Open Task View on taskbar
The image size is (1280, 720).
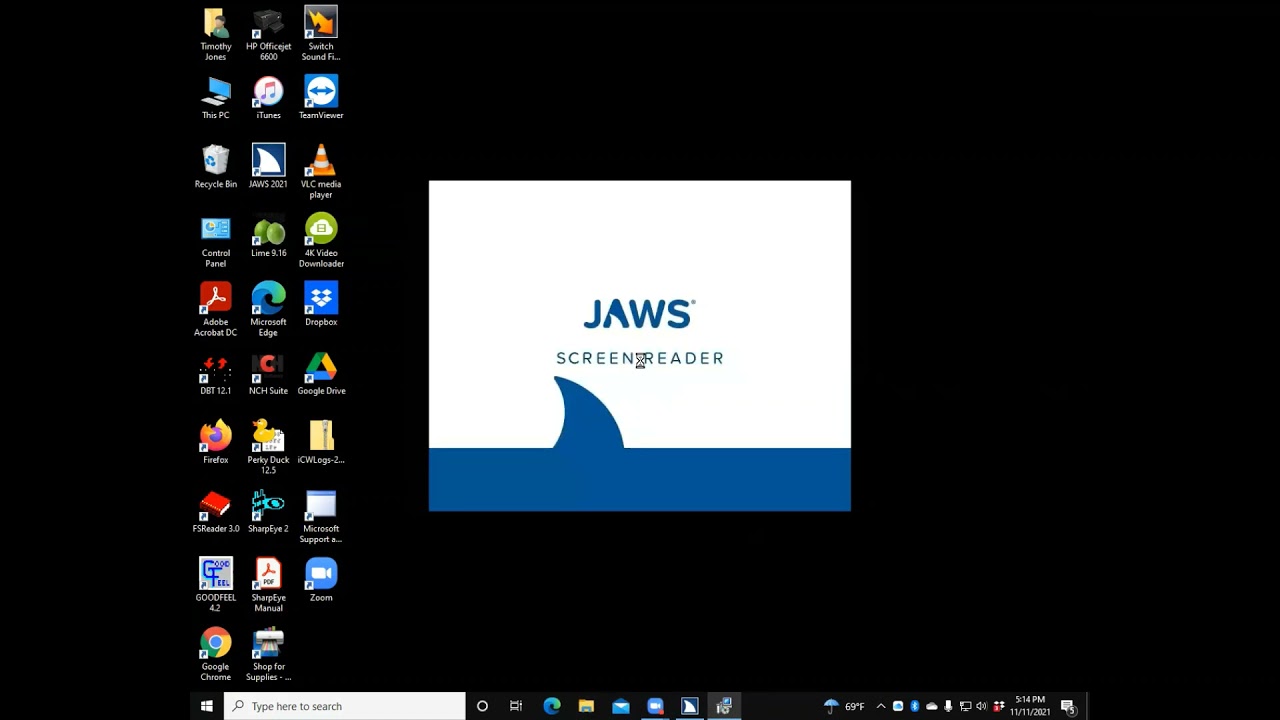516,706
